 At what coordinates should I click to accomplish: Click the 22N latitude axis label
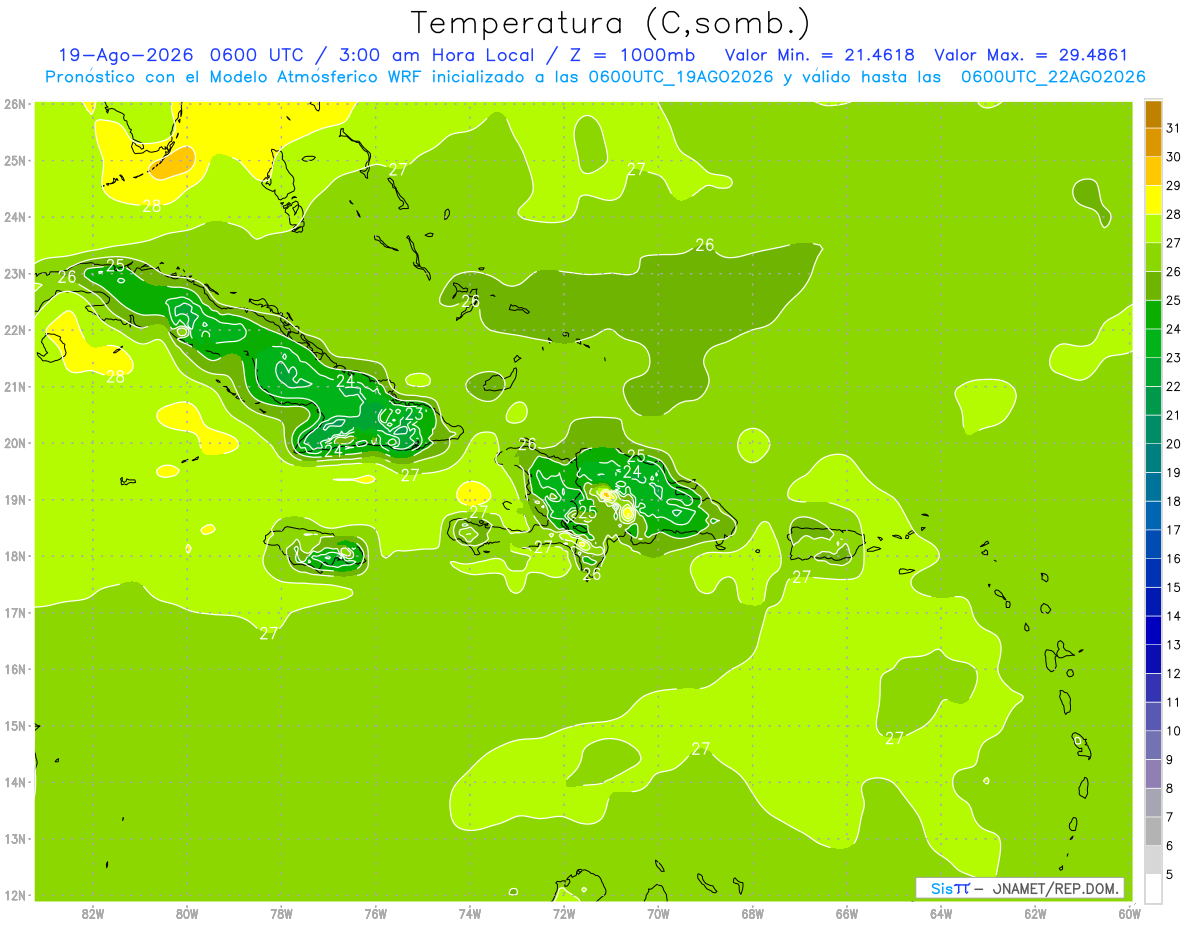point(15,330)
